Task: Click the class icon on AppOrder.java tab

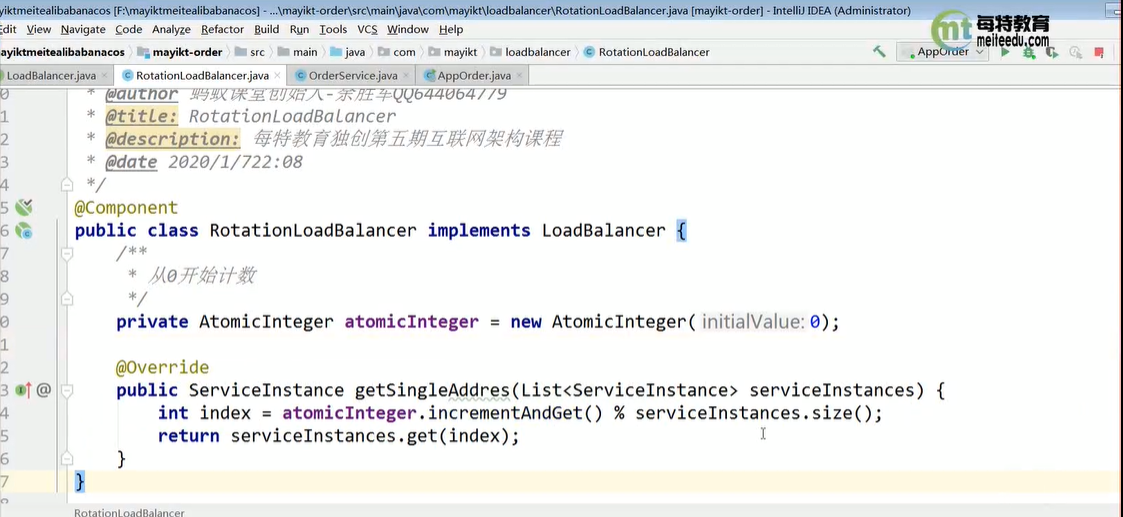Action: pos(430,75)
